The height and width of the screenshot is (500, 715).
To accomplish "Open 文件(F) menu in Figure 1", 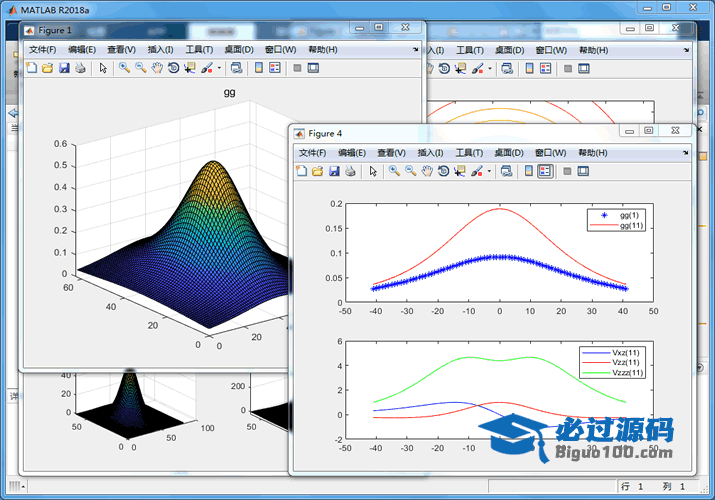I will pyautogui.click(x=42, y=50).
